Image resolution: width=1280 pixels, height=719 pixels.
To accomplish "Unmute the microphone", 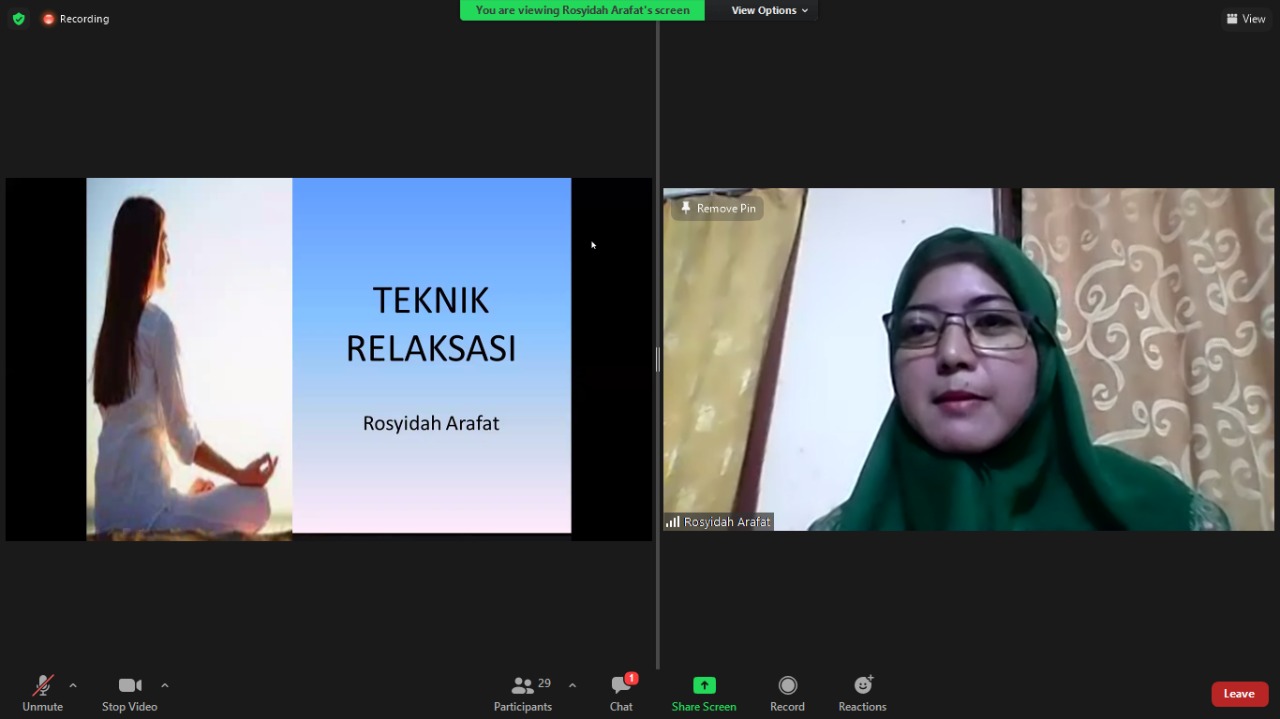I will 42,693.
